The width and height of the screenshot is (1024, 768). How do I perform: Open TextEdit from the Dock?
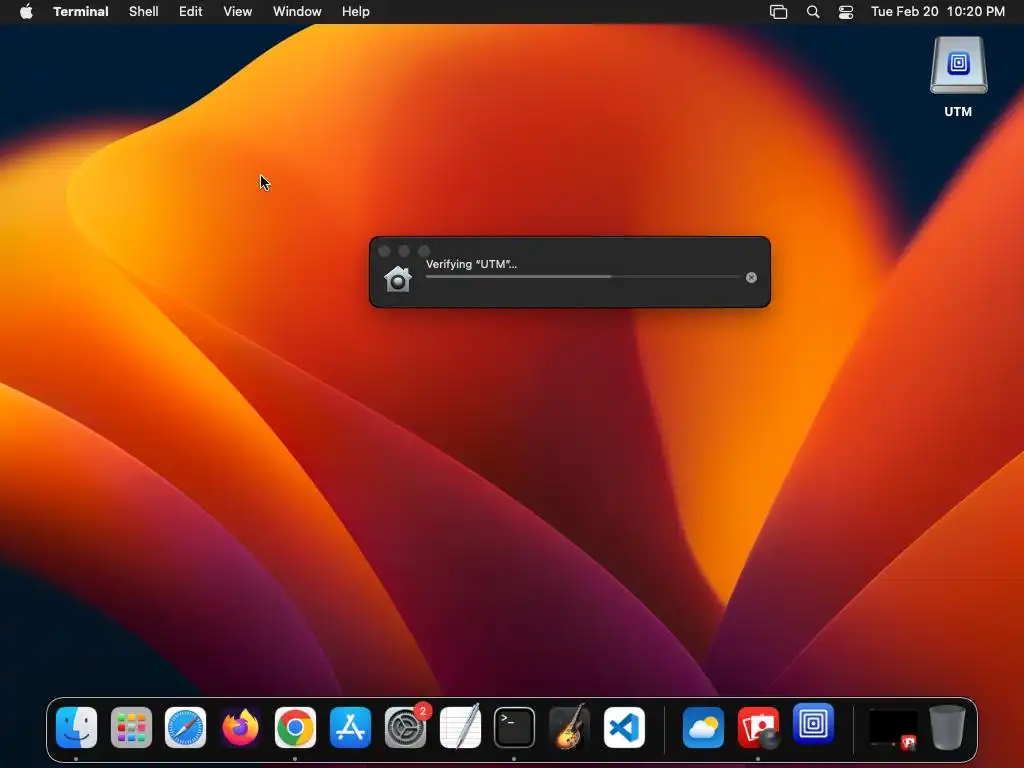coord(460,728)
